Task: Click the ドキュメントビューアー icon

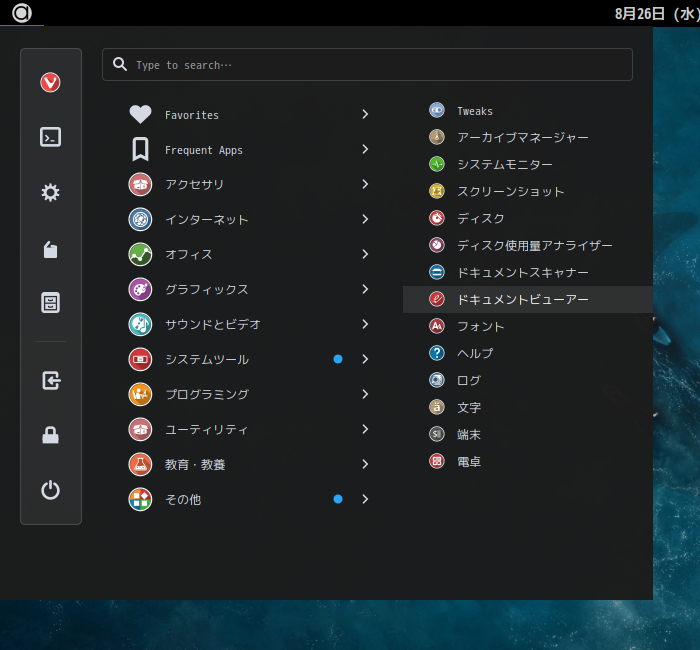Action: click(x=437, y=299)
